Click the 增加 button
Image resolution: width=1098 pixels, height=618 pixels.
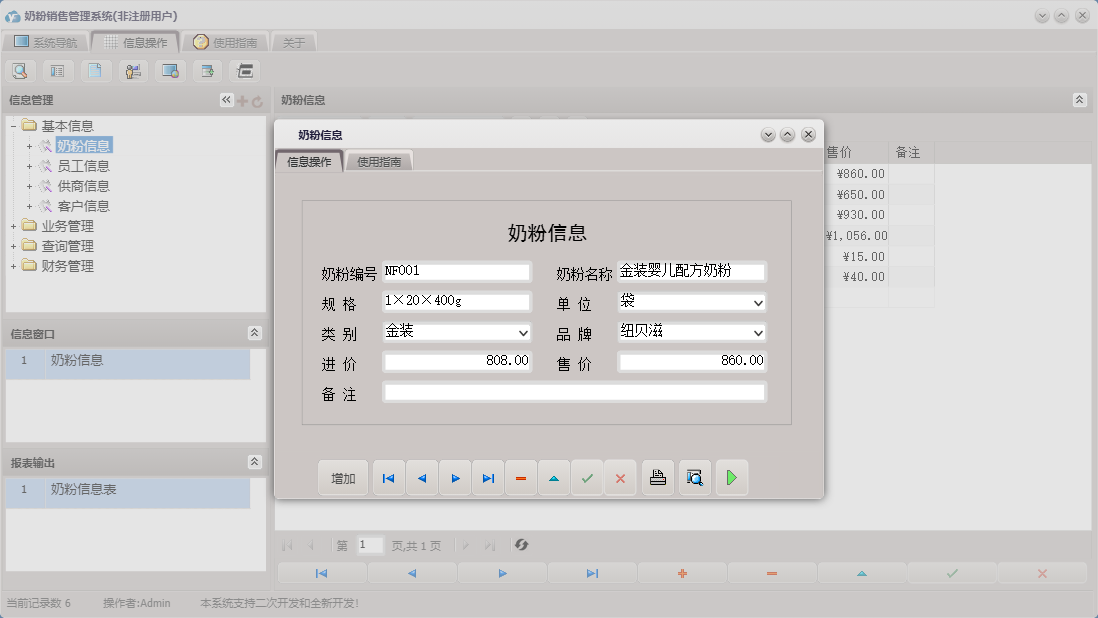[x=343, y=477]
